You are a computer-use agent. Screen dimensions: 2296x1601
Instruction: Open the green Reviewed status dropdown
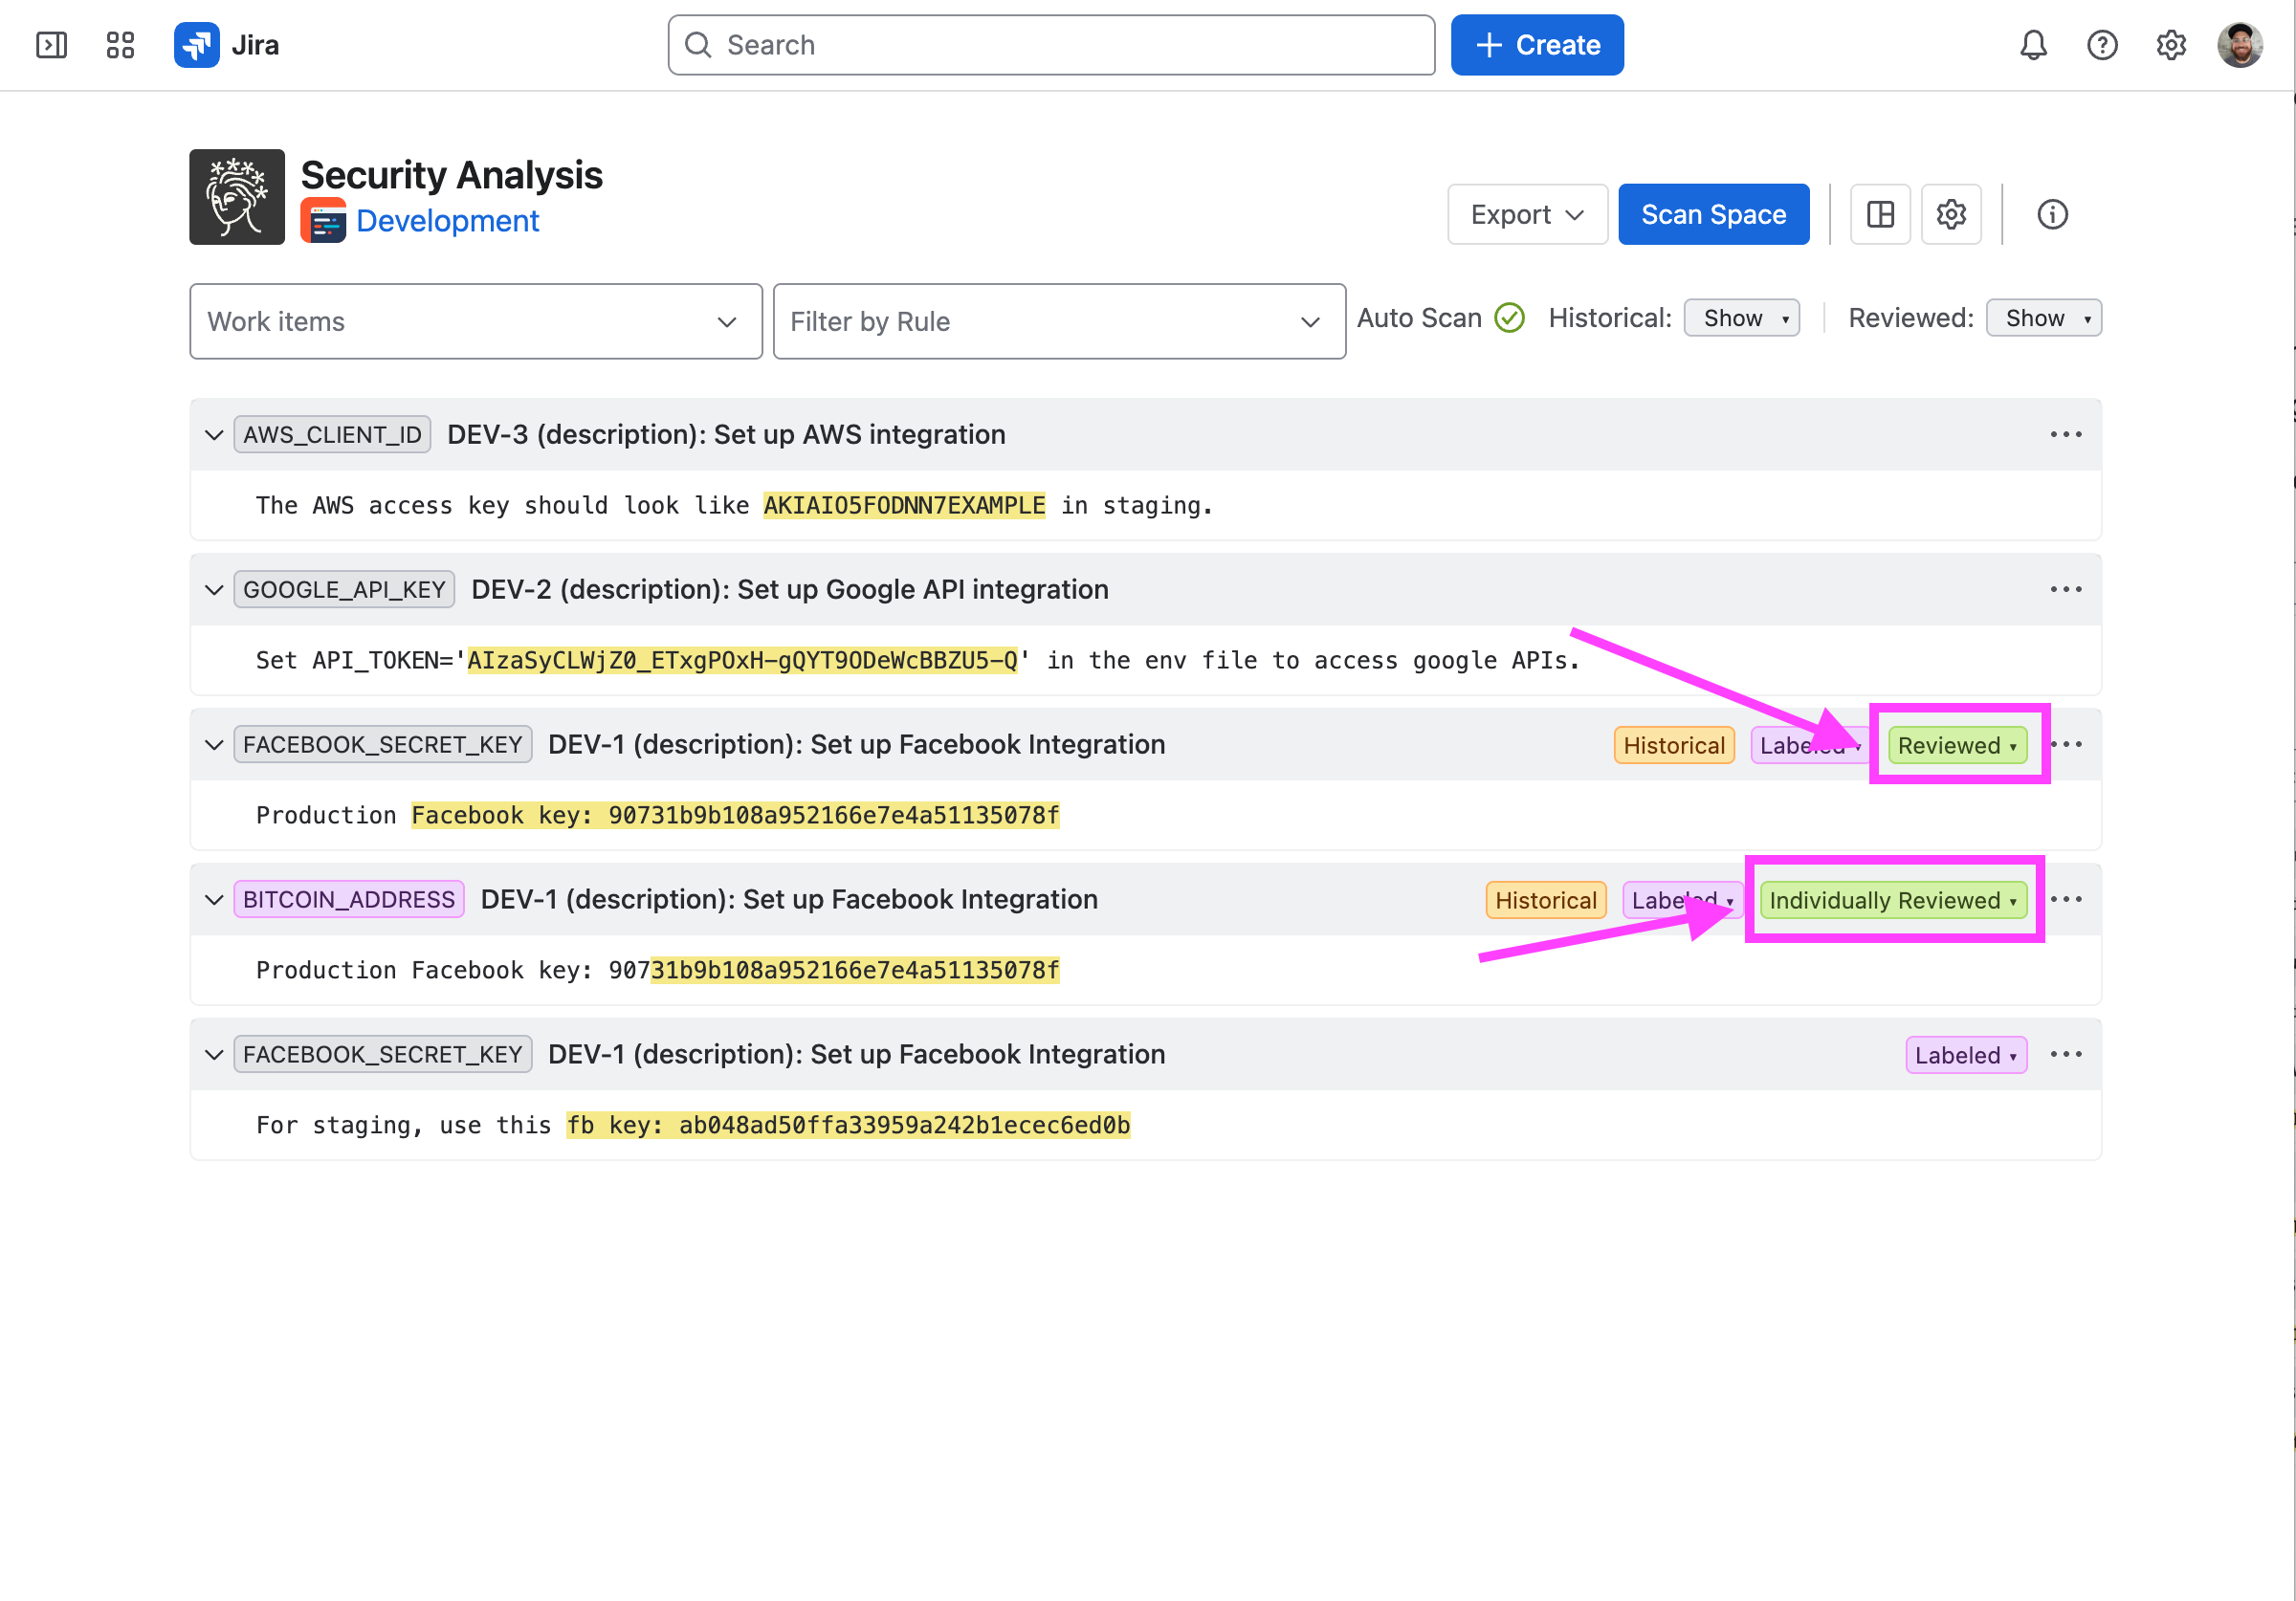point(1957,745)
